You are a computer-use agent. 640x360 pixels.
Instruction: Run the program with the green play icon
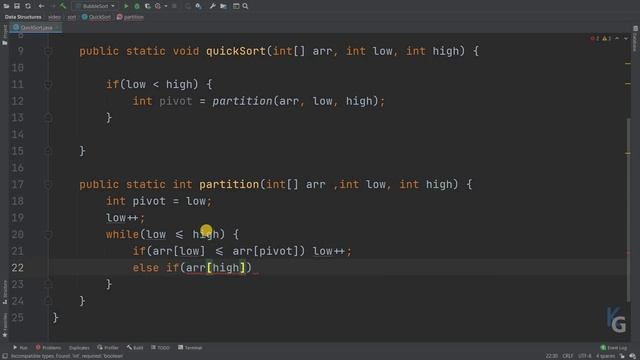tap(126, 6)
